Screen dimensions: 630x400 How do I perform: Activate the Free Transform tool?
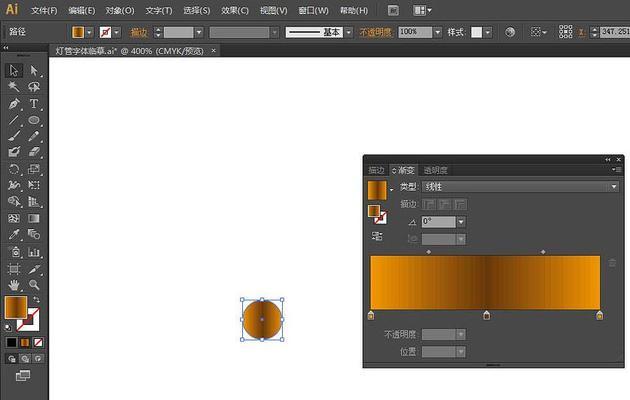[34, 185]
